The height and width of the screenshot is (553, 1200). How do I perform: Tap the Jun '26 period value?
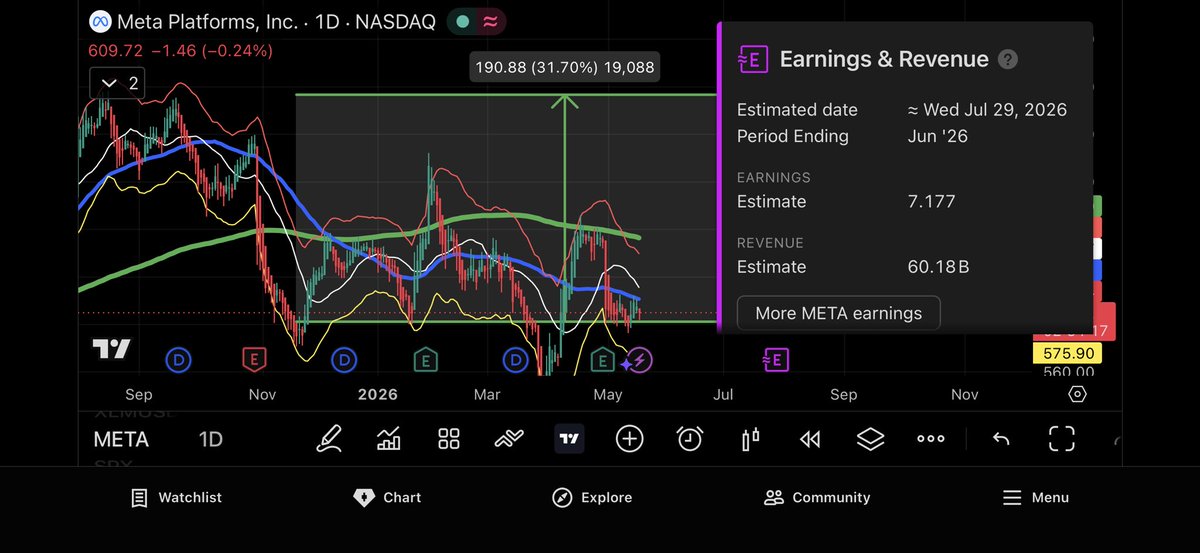pyautogui.click(x=940, y=136)
